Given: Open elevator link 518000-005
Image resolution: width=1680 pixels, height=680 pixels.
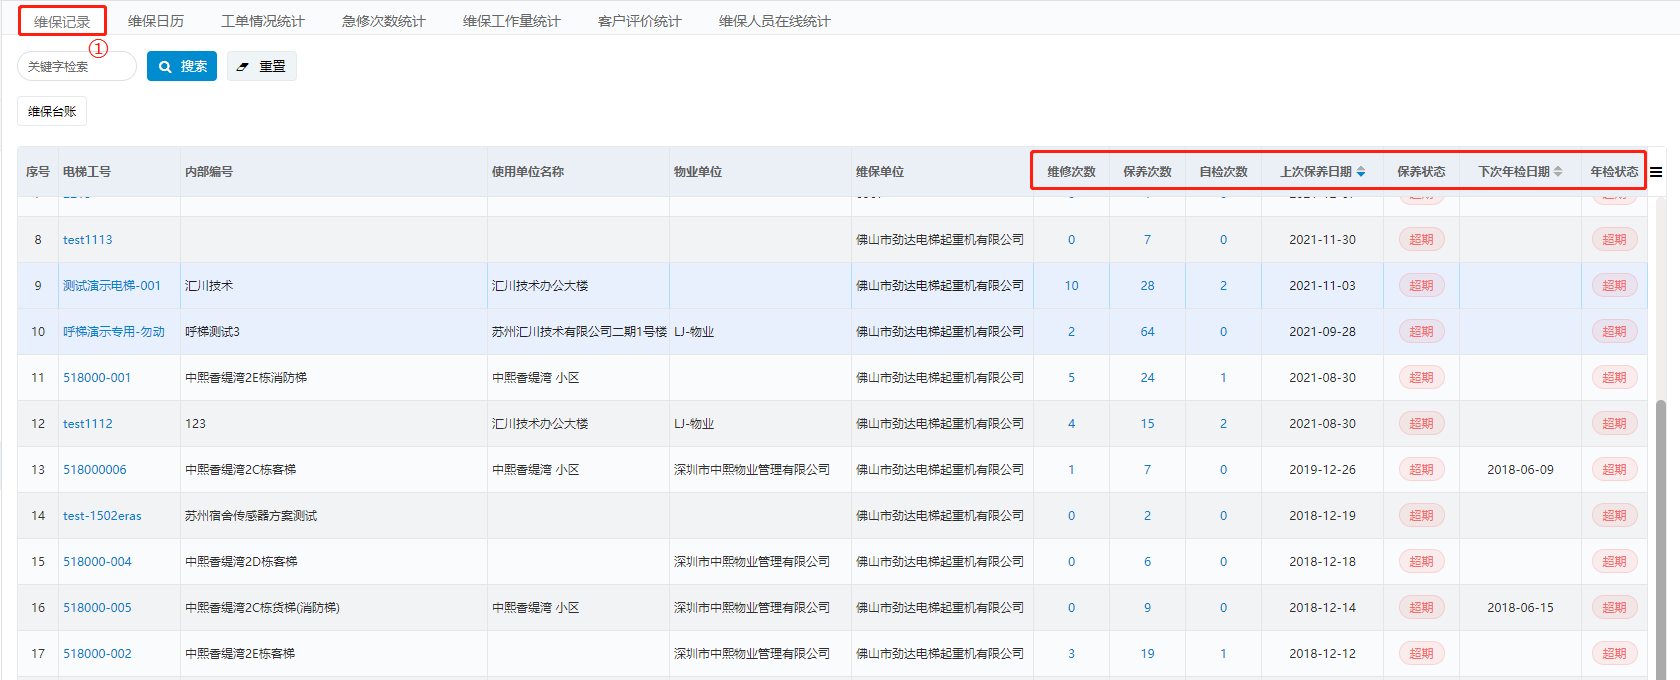Looking at the screenshot, I should pyautogui.click(x=97, y=608).
